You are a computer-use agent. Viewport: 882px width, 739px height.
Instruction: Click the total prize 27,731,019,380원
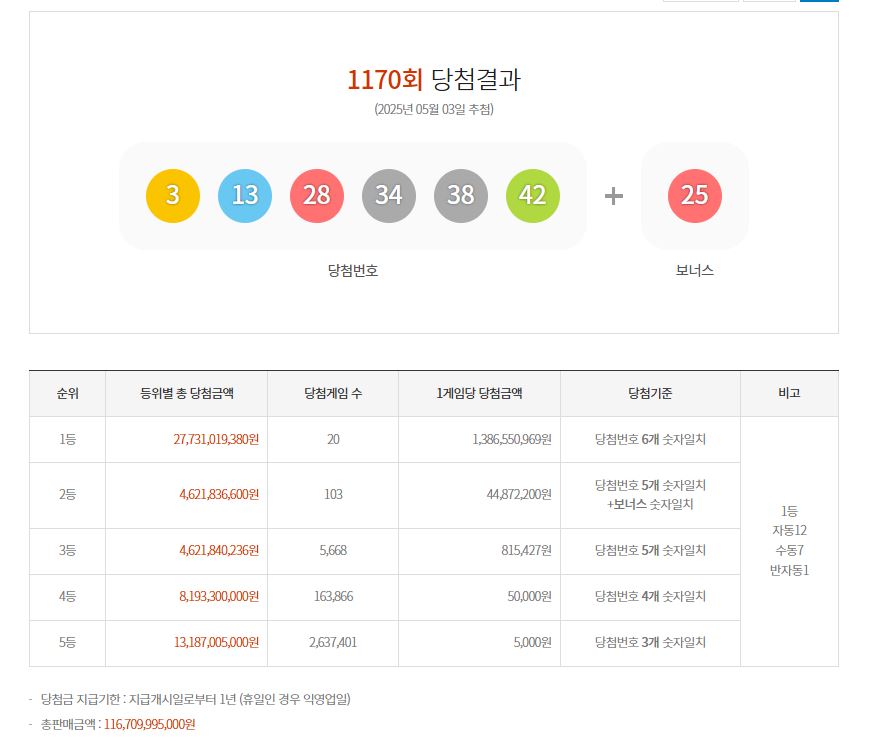click(216, 439)
